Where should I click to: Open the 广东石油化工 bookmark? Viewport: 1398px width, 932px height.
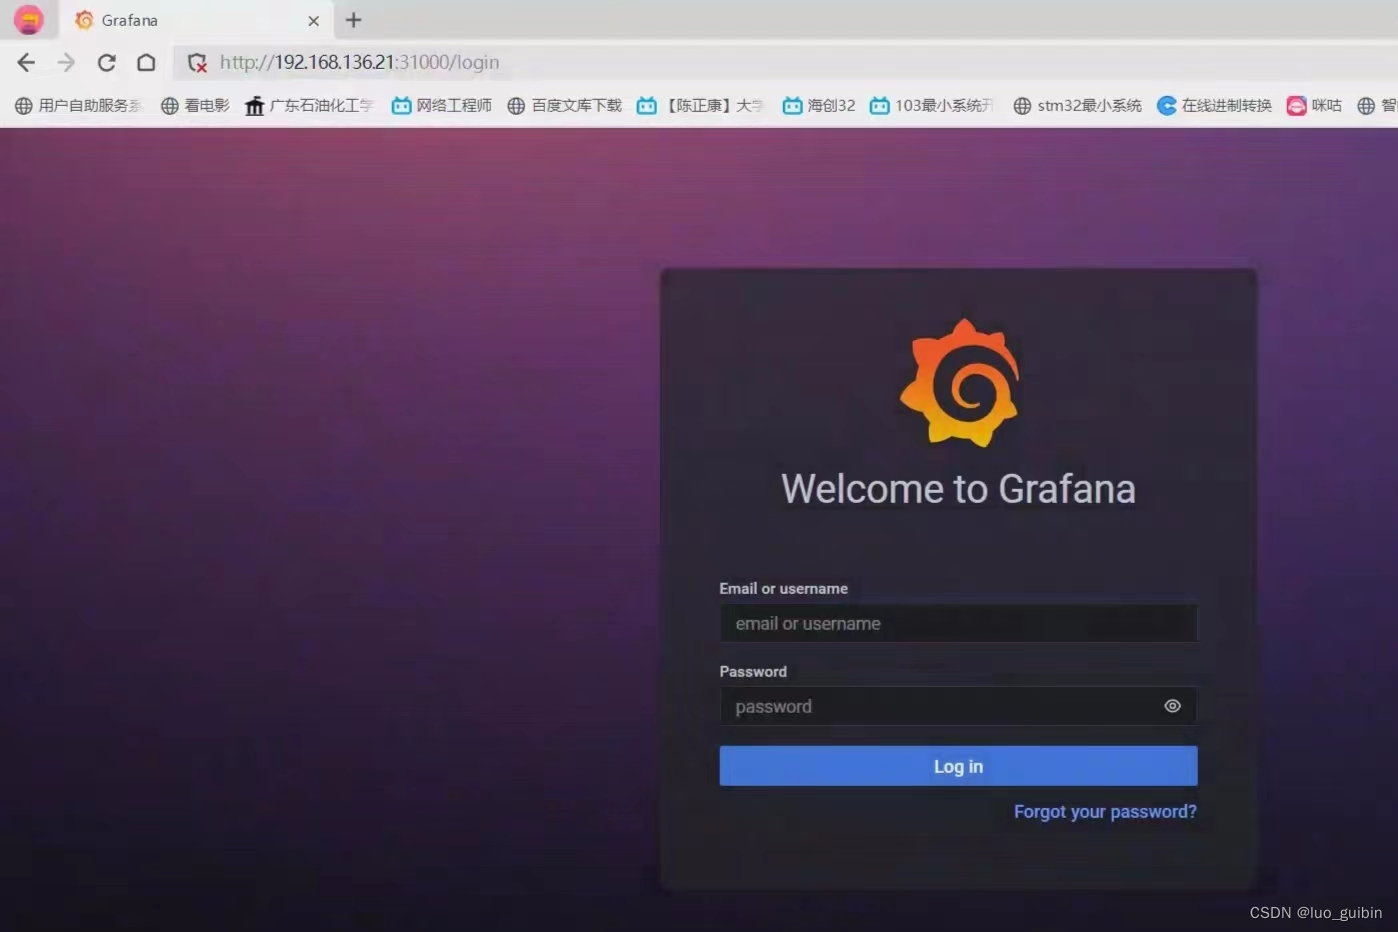click(x=309, y=105)
